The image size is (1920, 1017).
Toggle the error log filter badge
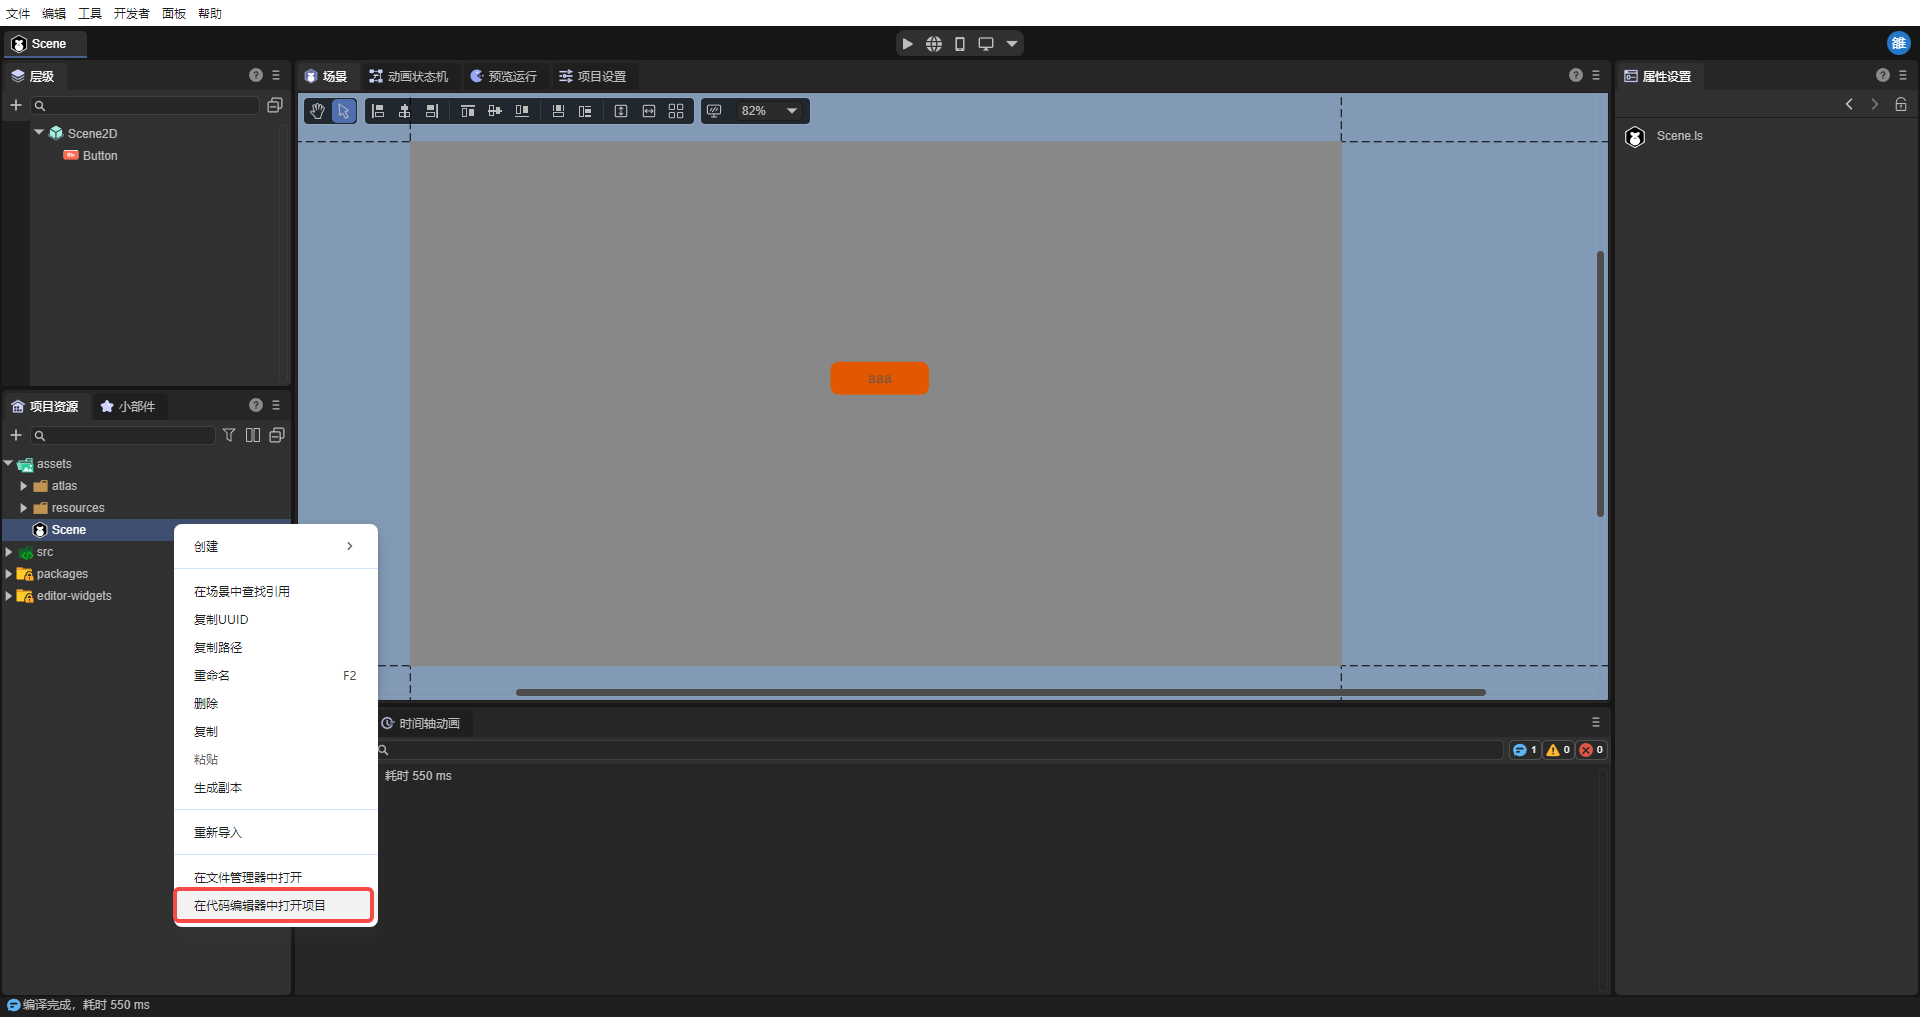(x=1591, y=750)
